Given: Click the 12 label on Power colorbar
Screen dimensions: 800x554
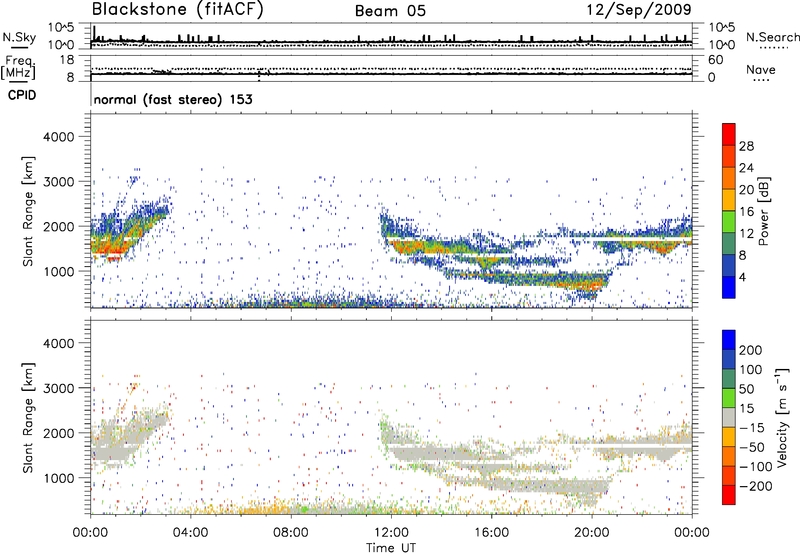Looking at the screenshot, I should (746, 234).
